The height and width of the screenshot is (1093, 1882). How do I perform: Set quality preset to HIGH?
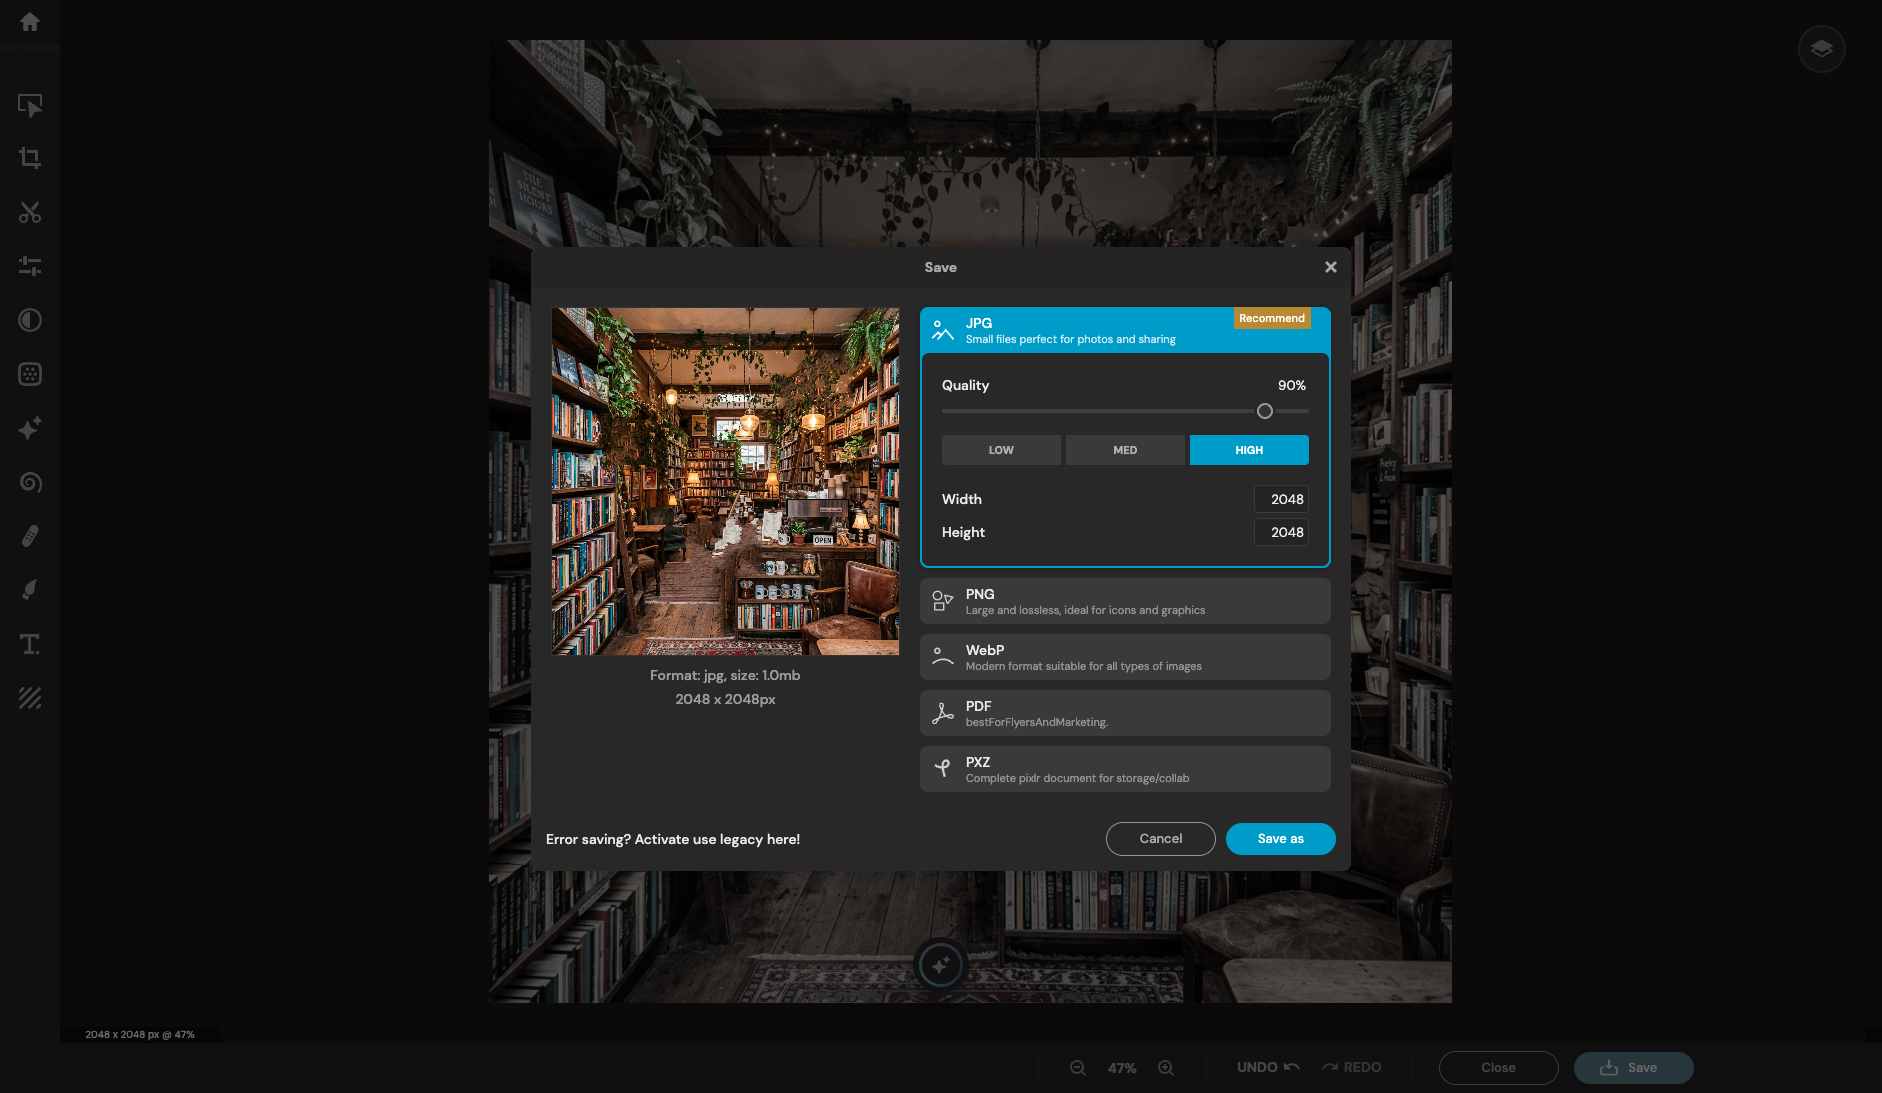coord(1249,450)
